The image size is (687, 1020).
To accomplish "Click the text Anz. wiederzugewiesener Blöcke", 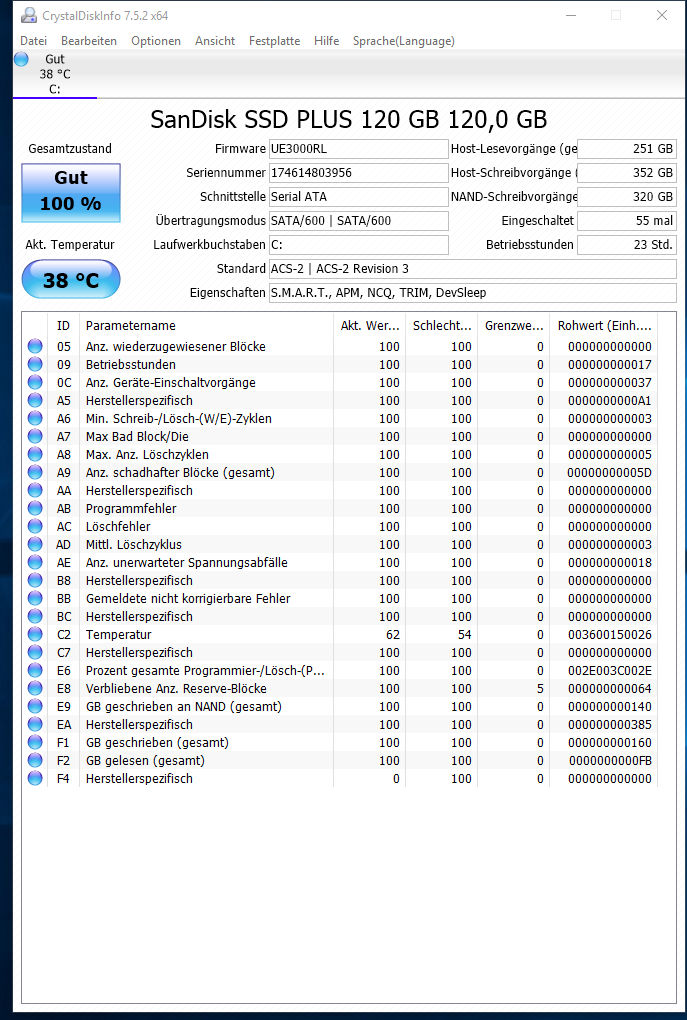I will (x=176, y=347).
